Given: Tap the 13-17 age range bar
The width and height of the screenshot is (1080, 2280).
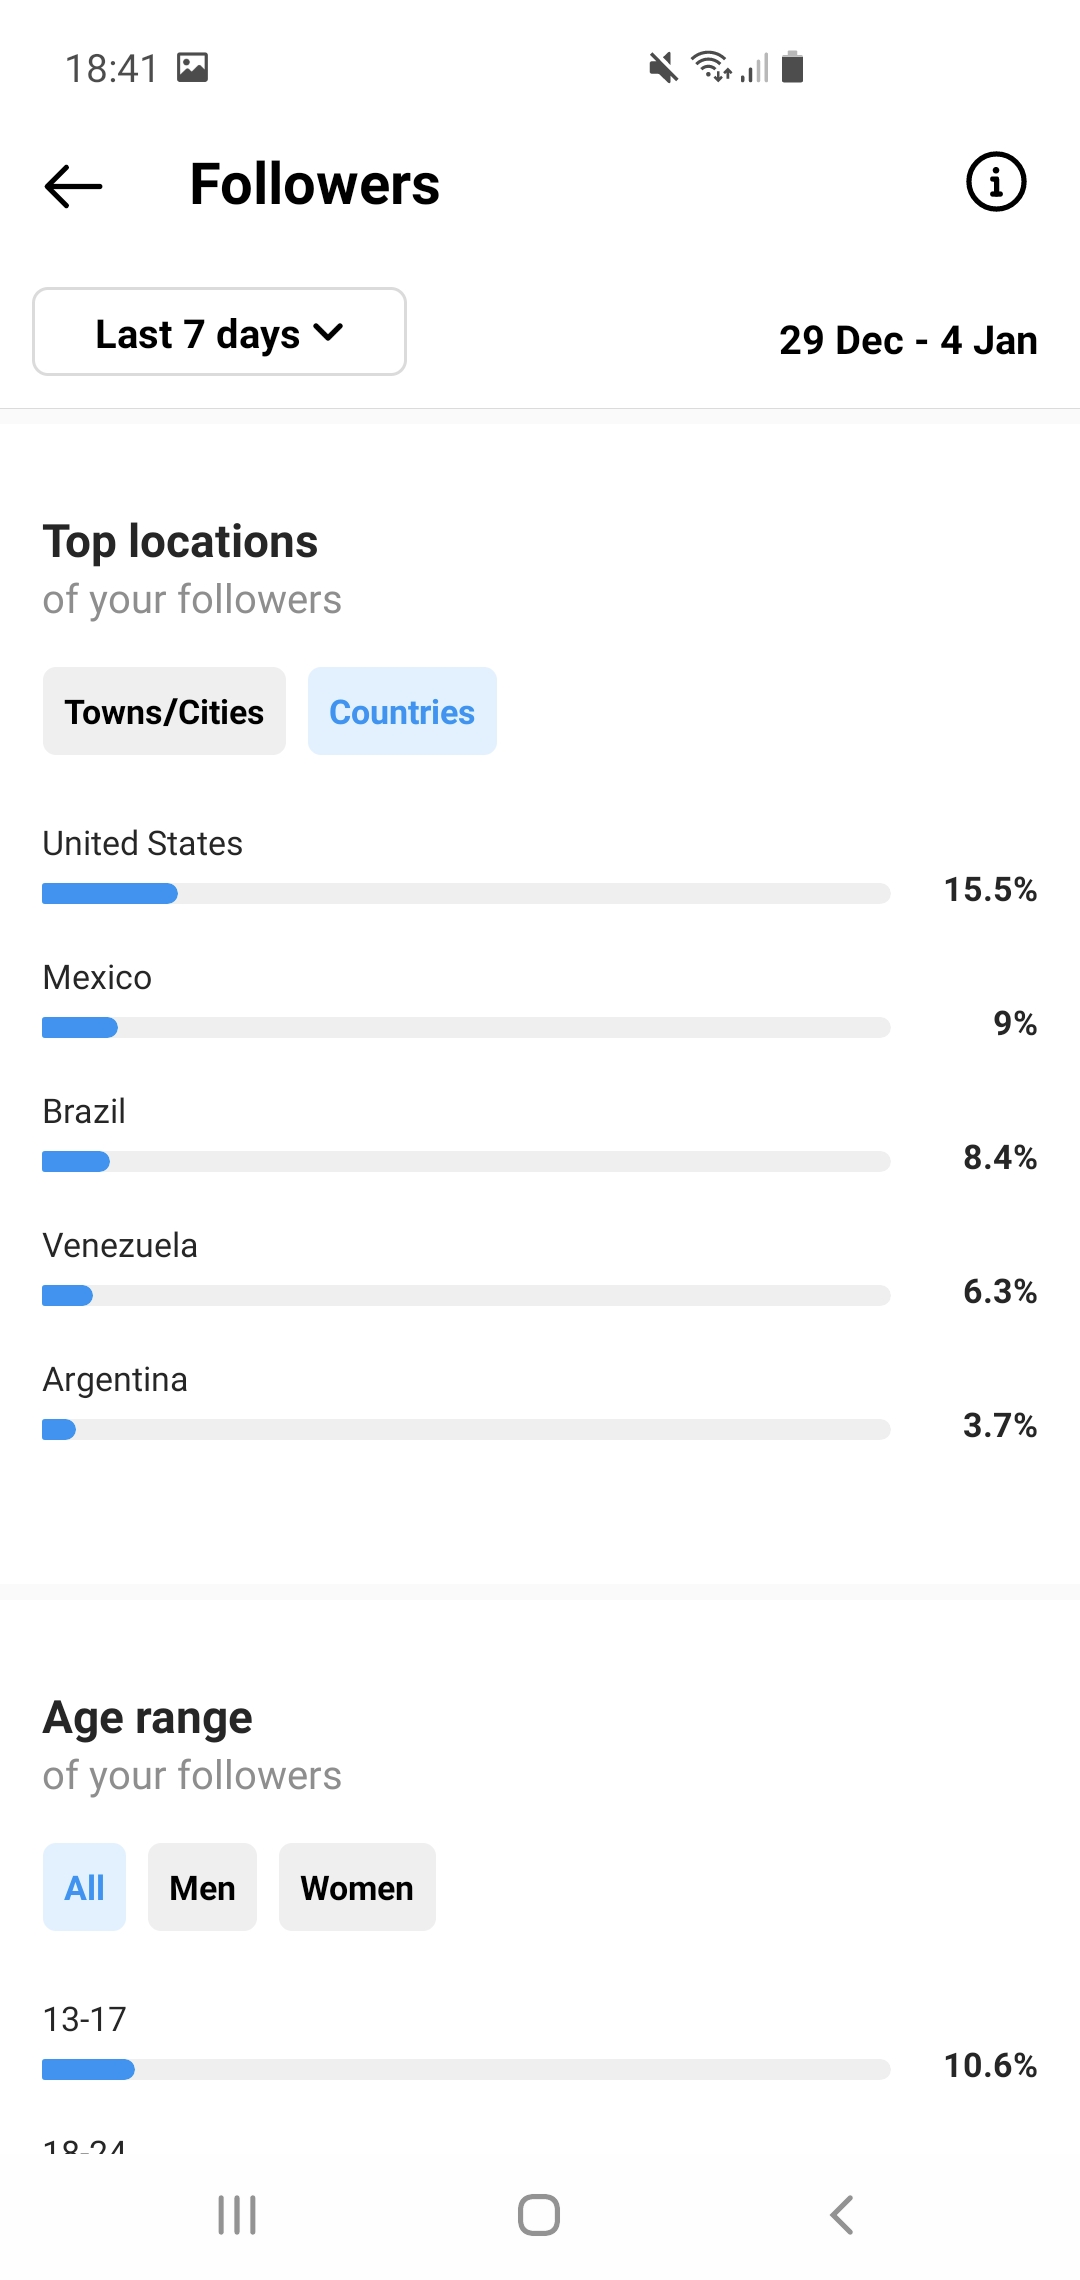Looking at the screenshot, I should pyautogui.click(x=466, y=2069).
